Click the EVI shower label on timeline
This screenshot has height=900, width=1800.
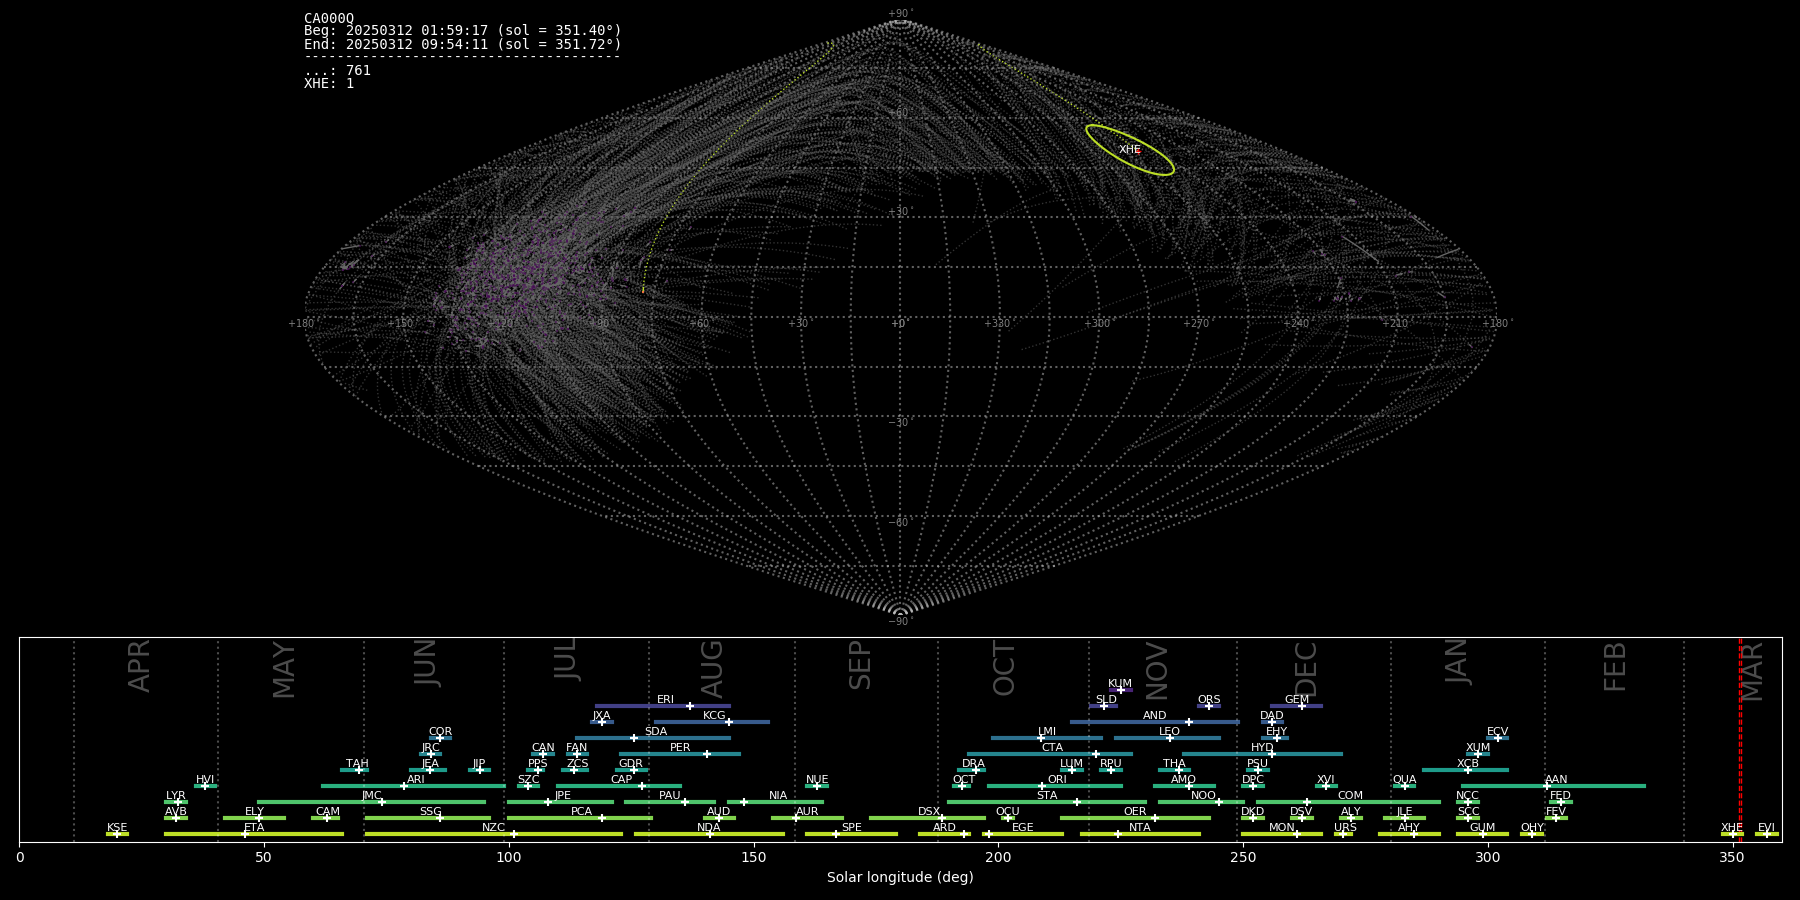(1766, 828)
